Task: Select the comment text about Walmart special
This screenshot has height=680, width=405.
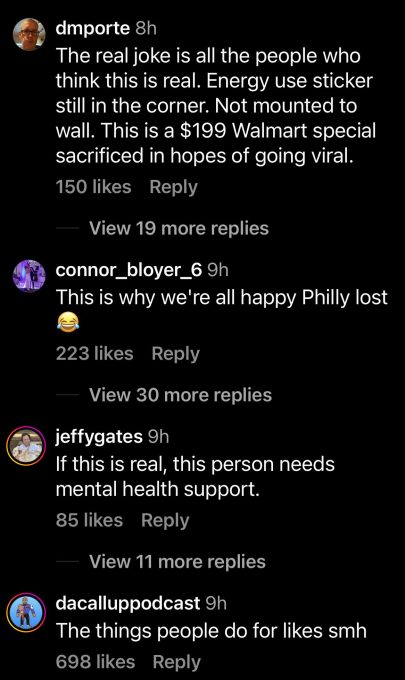Action: [216, 106]
